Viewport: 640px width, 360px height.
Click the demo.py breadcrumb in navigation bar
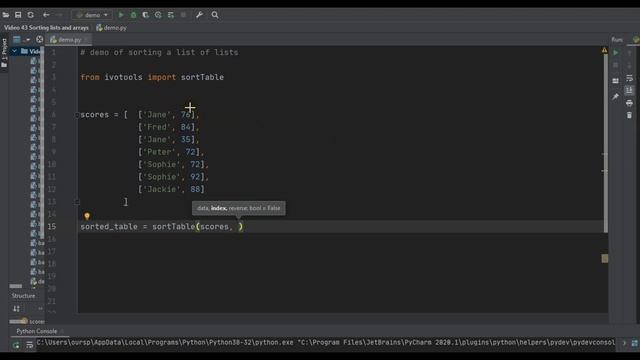pos(111,28)
